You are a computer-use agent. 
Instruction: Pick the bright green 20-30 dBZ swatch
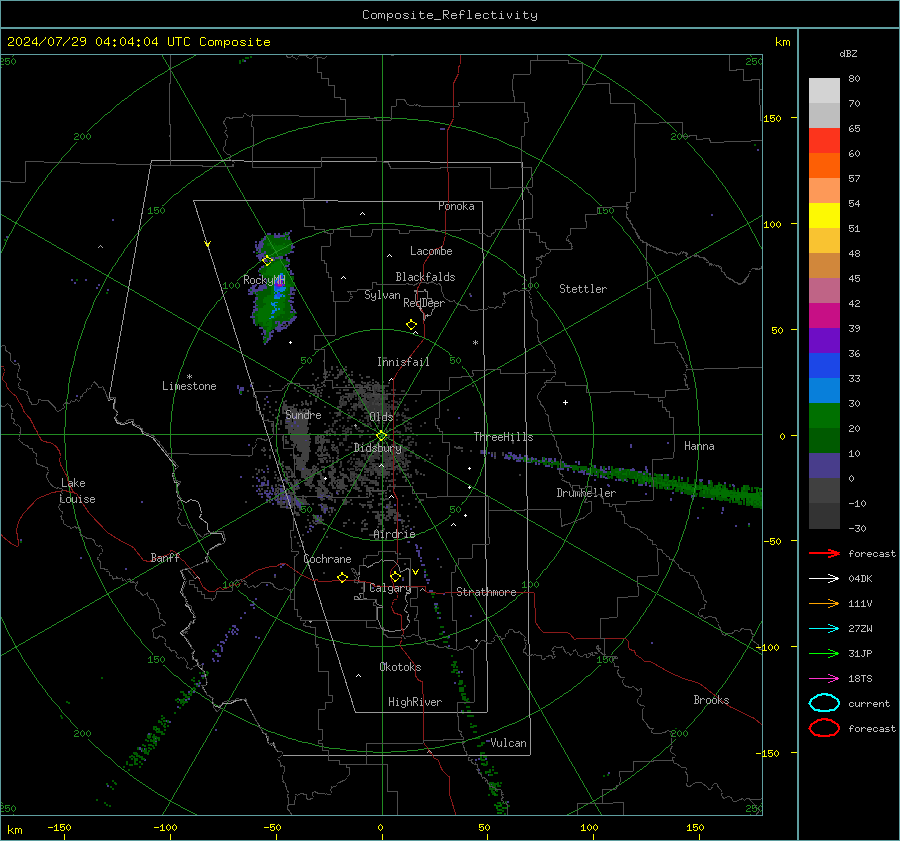[x=824, y=415]
